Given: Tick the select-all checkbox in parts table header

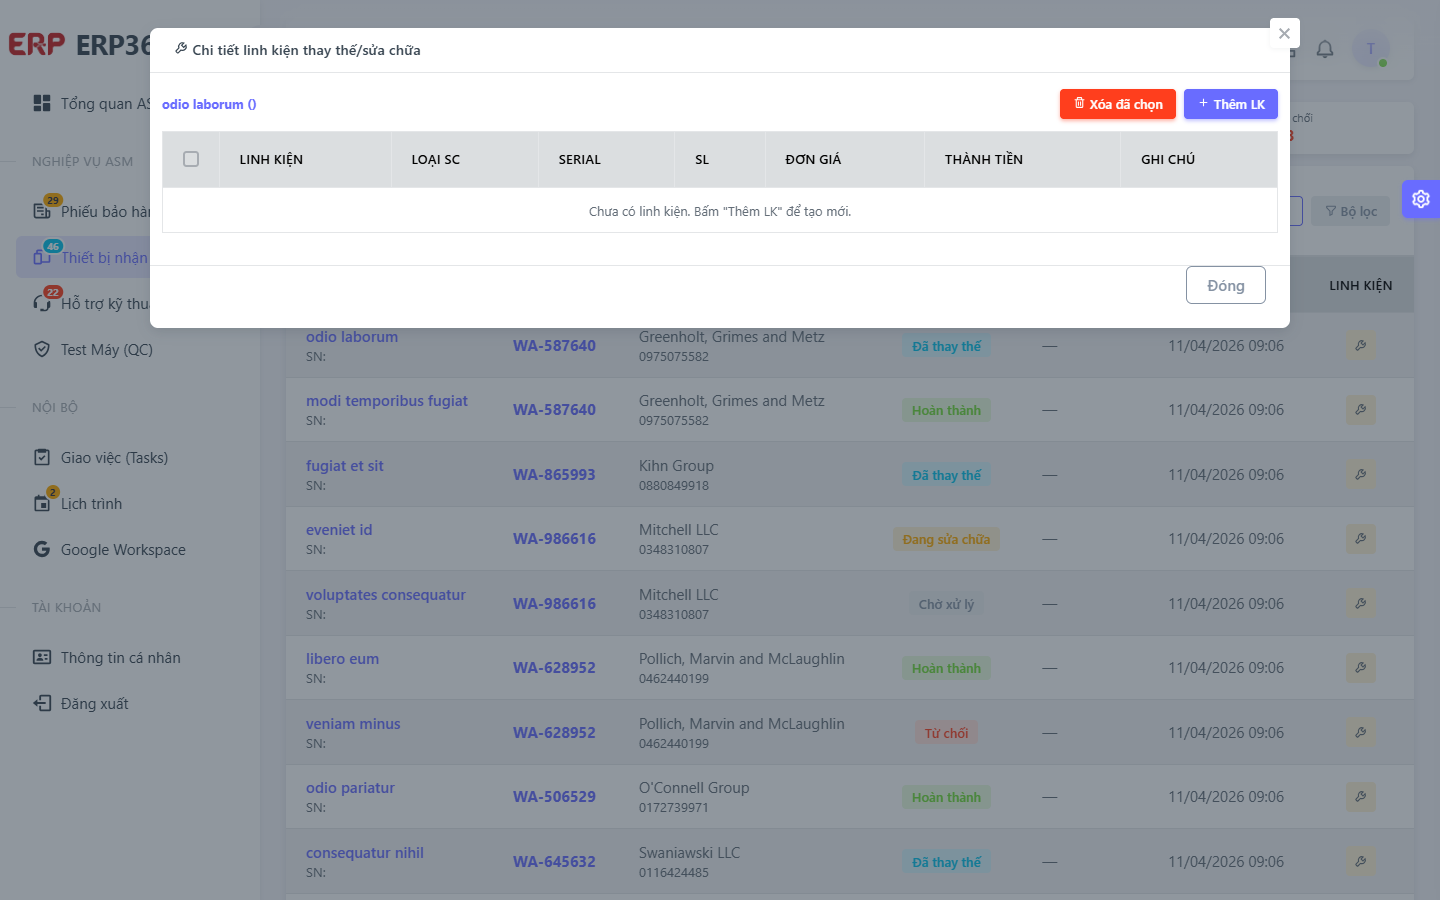Looking at the screenshot, I should [x=191, y=159].
